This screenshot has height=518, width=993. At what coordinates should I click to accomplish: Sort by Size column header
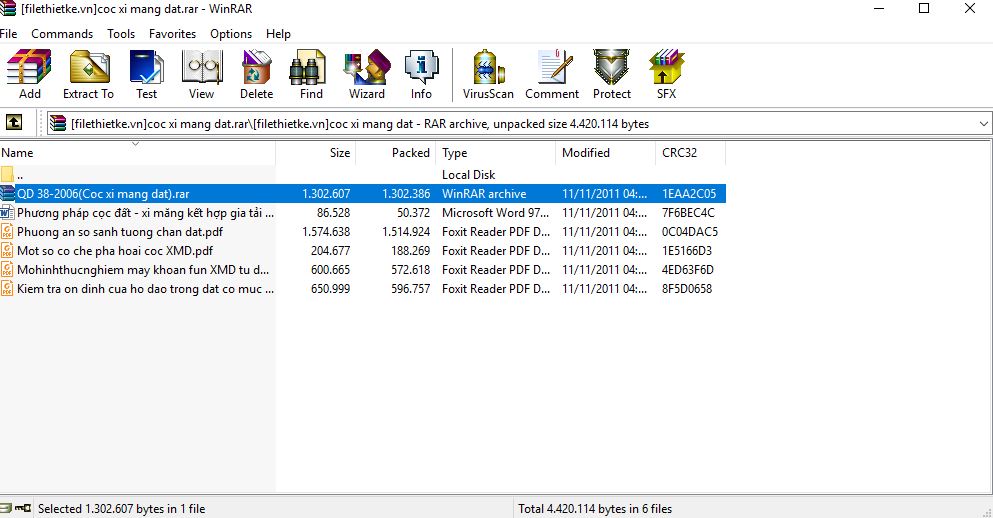click(315, 153)
